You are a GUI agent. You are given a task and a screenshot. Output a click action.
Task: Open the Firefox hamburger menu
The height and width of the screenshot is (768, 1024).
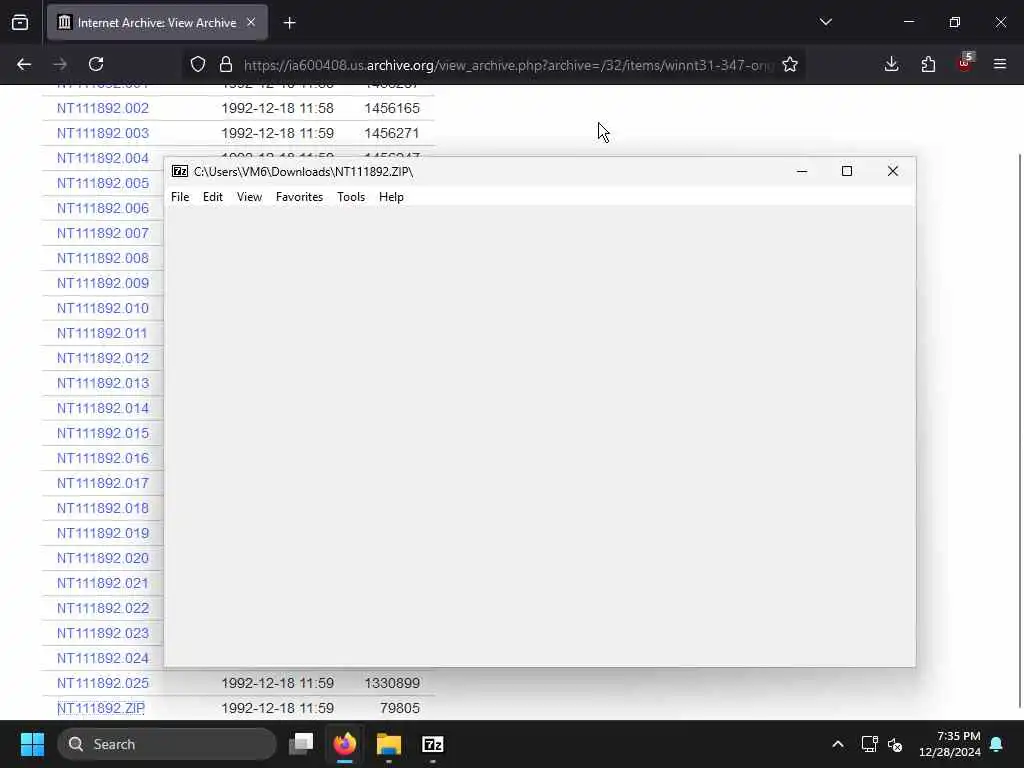point(1000,64)
